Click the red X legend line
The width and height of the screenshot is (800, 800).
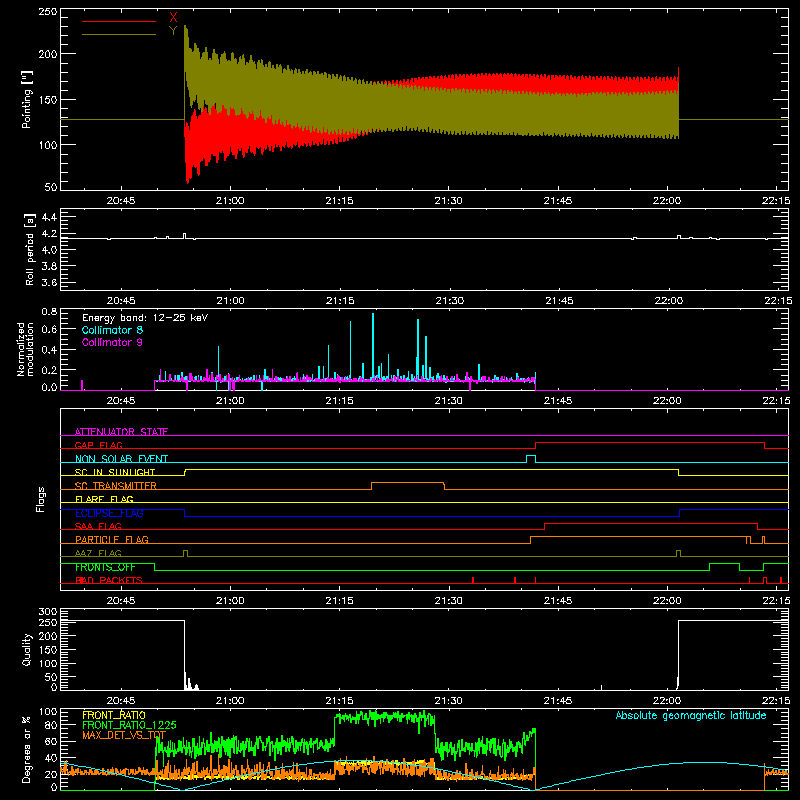pyautogui.click(x=119, y=21)
